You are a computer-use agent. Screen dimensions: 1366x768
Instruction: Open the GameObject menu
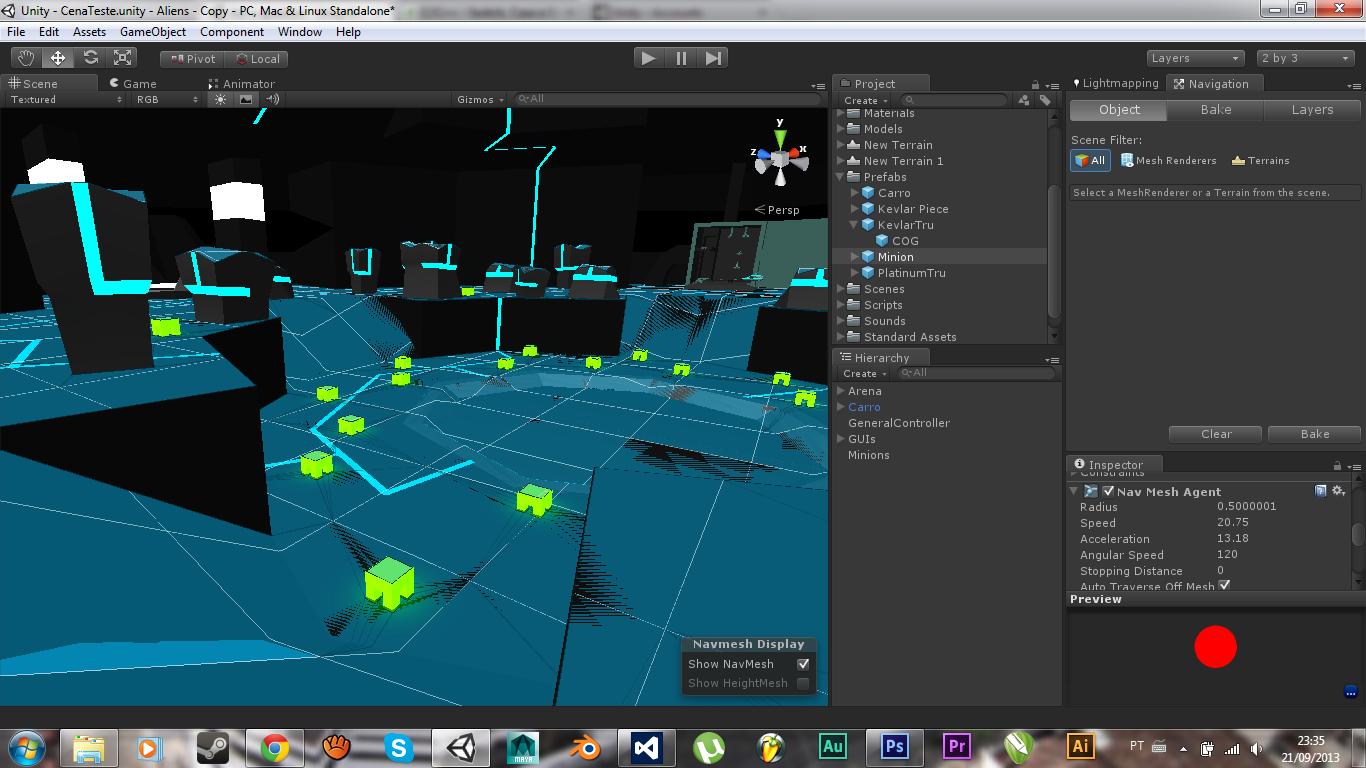click(x=153, y=32)
